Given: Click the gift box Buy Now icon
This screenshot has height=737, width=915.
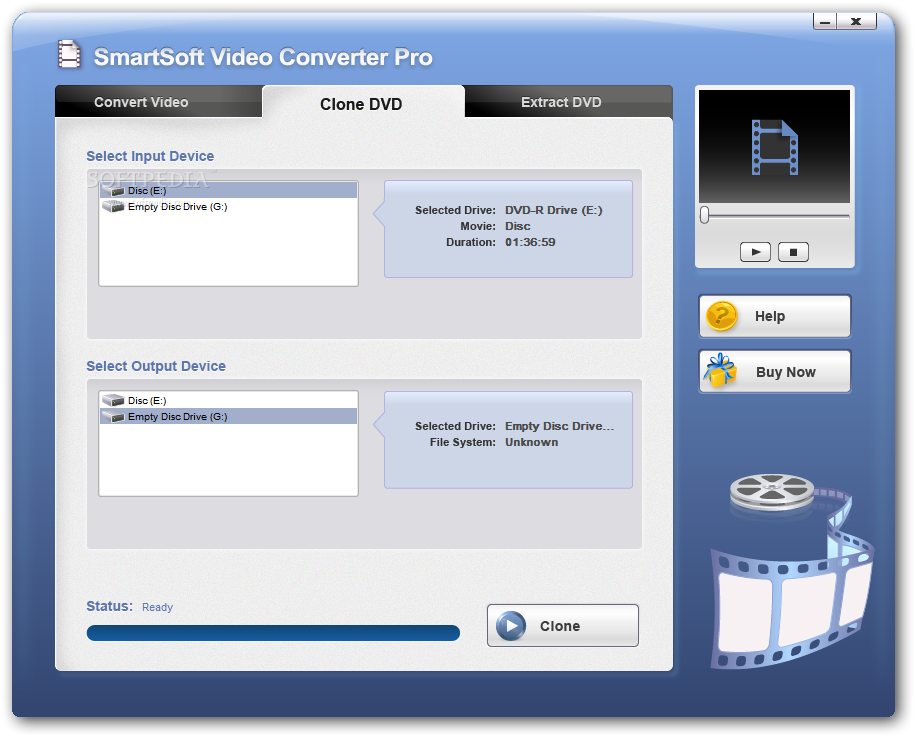Looking at the screenshot, I should click(x=720, y=370).
